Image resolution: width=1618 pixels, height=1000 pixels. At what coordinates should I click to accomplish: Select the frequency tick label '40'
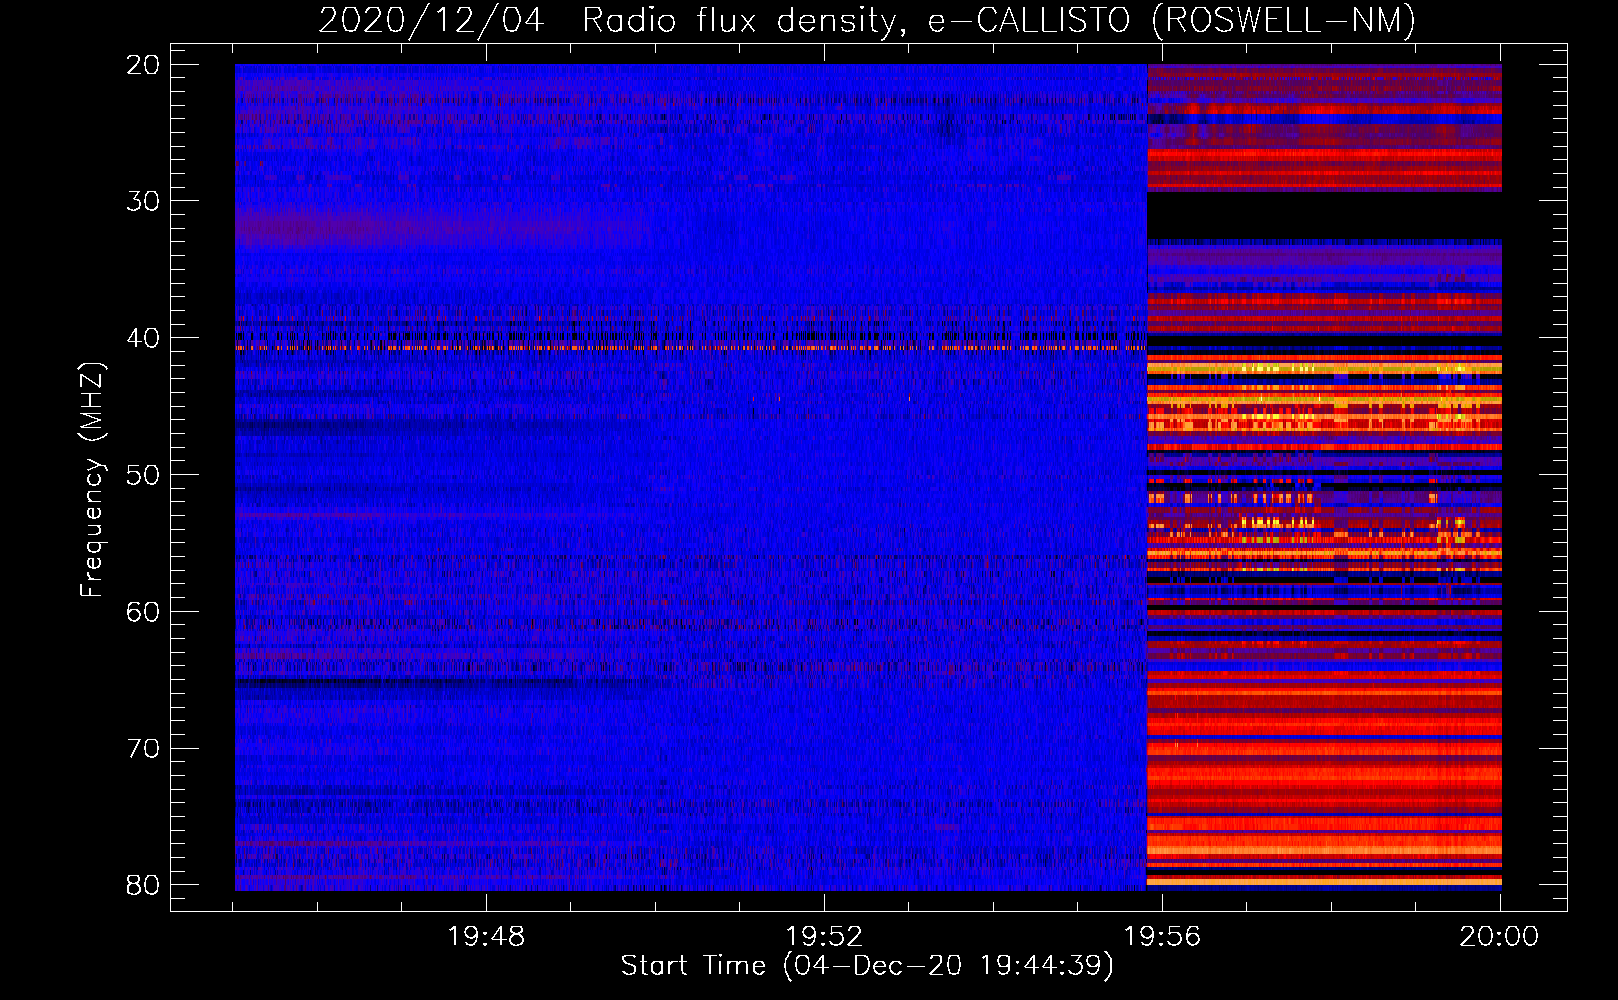[x=143, y=338]
